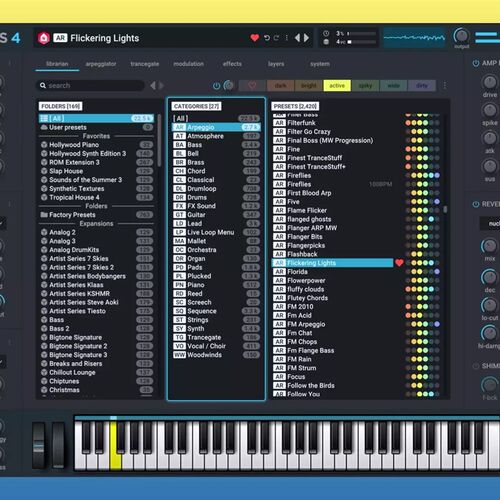Go to the next preset with the header right arrow
500x500 pixels.
306,38
